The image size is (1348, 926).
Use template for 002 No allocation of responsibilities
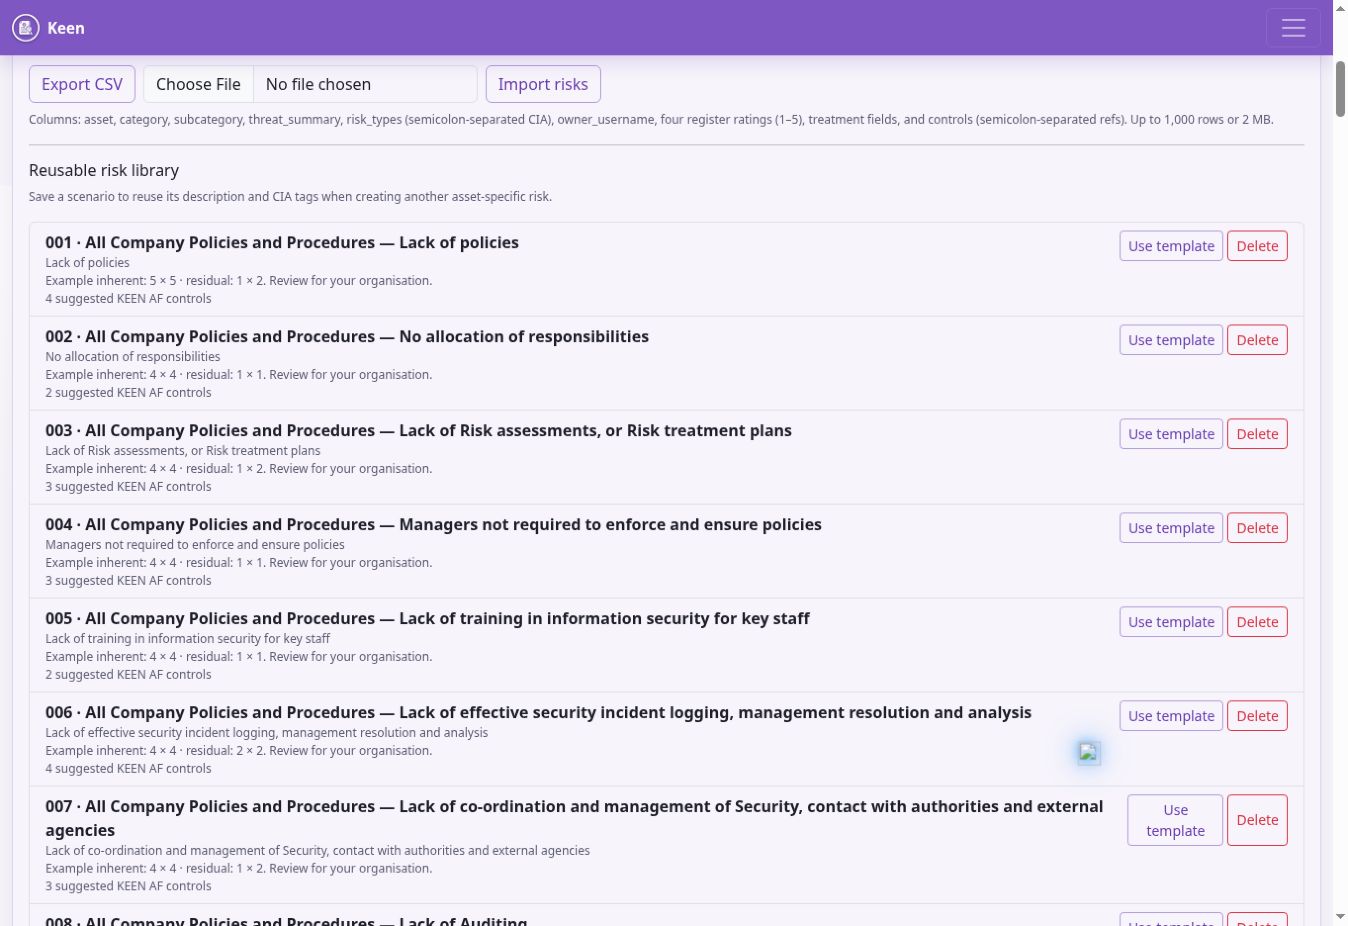1171,340
